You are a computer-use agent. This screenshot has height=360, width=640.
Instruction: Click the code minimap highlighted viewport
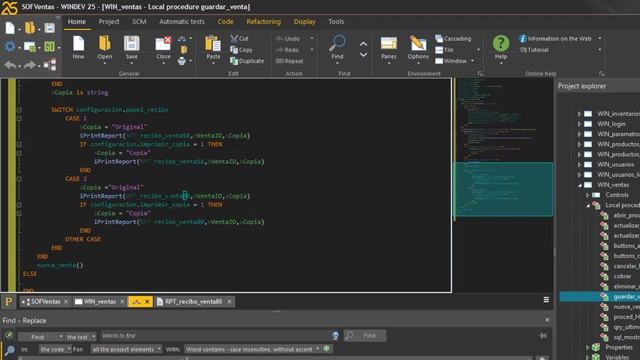504,189
